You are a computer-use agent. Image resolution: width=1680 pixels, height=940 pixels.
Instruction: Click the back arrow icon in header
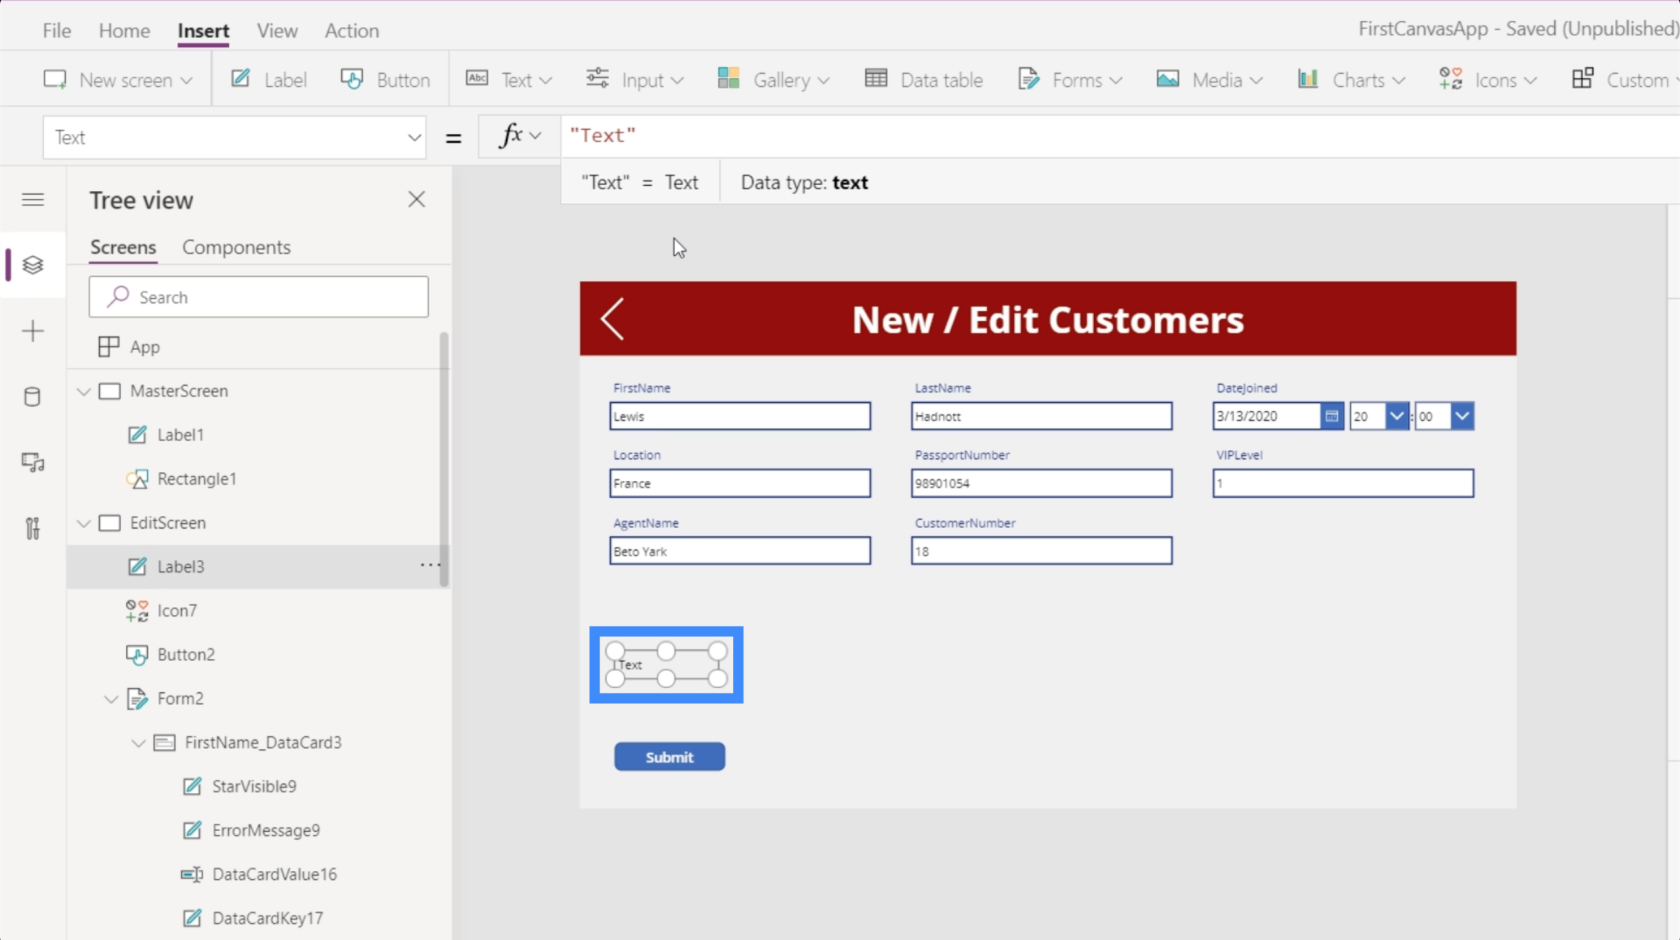[x=612, y=319]
